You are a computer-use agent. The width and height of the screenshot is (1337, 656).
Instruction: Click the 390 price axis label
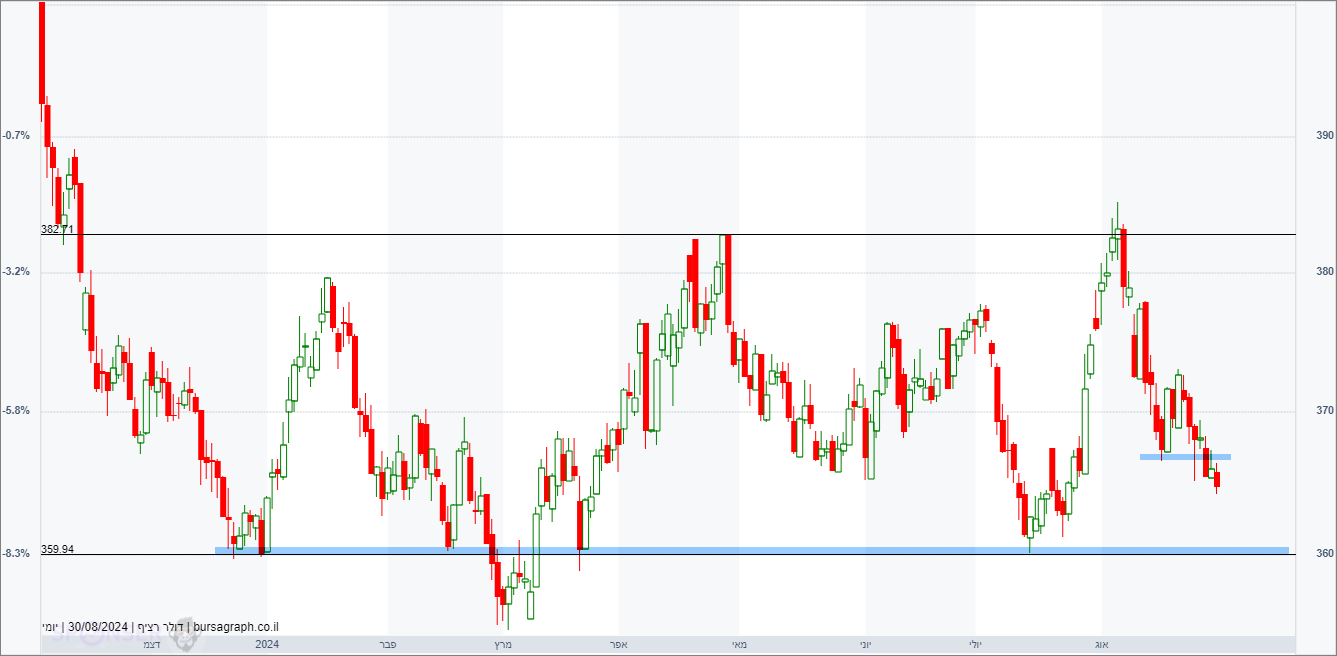(x=1325, y=136)
